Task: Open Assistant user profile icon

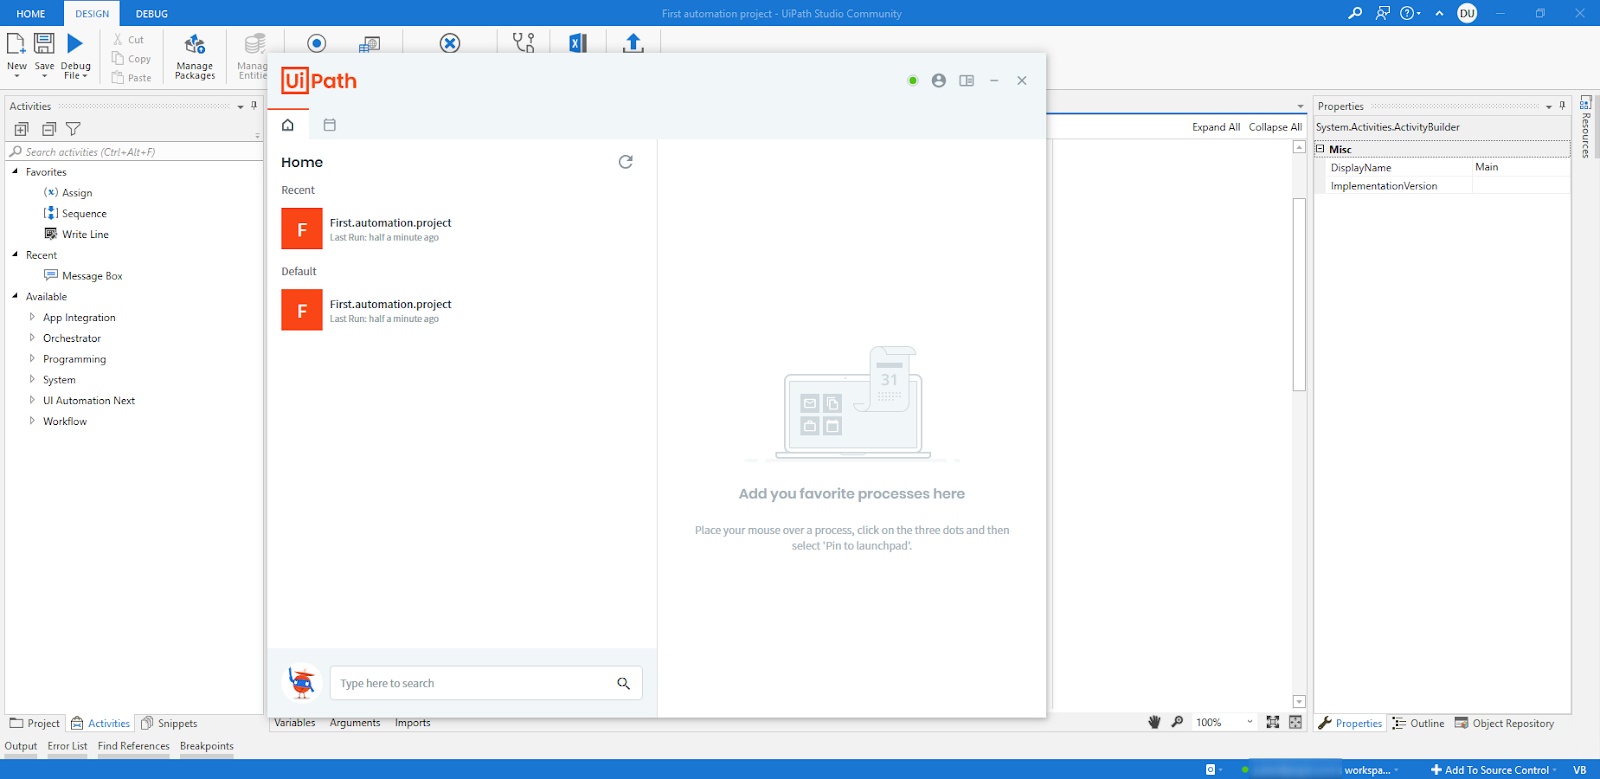Action: (x=939, y=81)
